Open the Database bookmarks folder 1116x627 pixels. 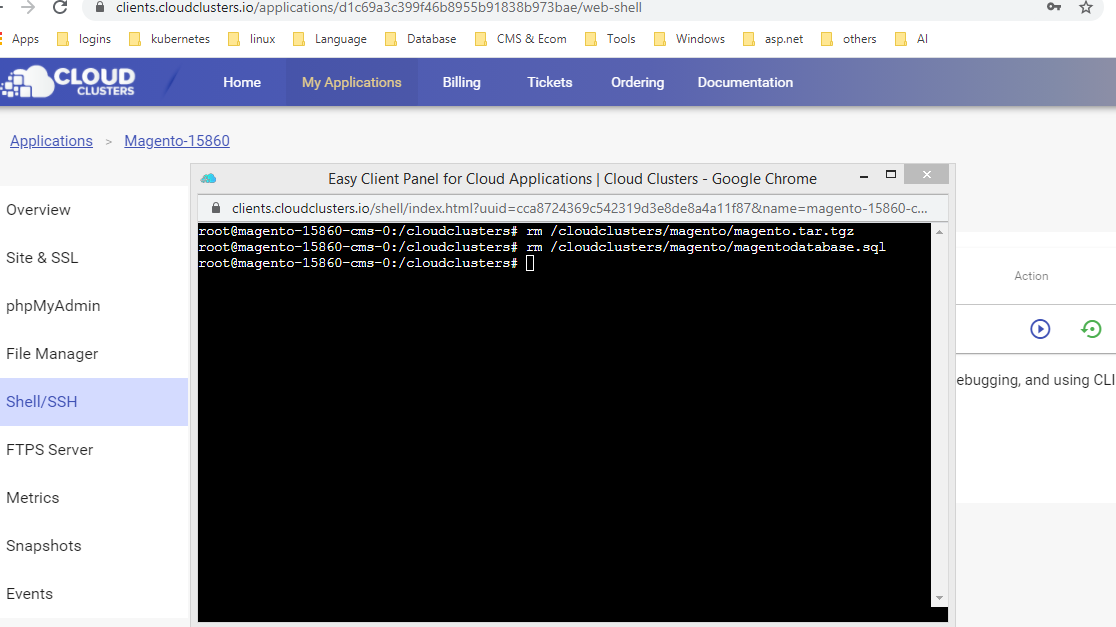coord(421,39)
